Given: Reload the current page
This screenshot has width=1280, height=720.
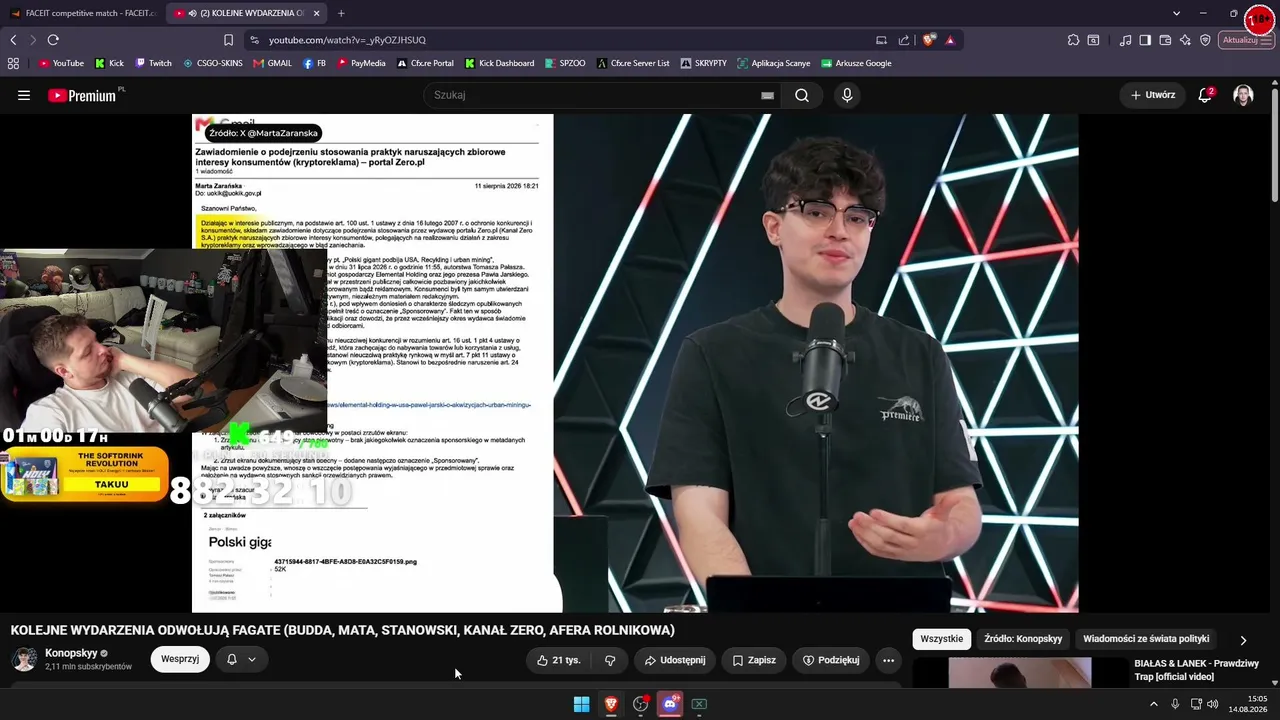Looking at the screenshot, I should pos(53,40).
